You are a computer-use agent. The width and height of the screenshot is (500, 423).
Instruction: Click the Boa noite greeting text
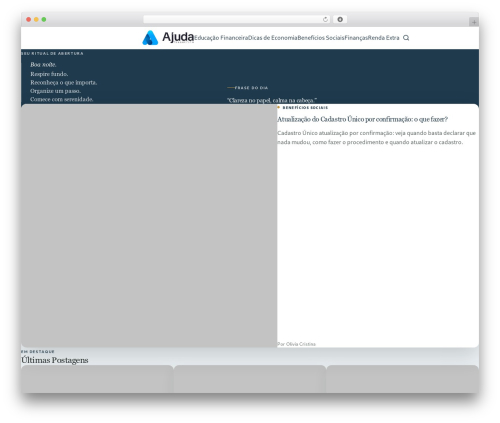(43, 64)
